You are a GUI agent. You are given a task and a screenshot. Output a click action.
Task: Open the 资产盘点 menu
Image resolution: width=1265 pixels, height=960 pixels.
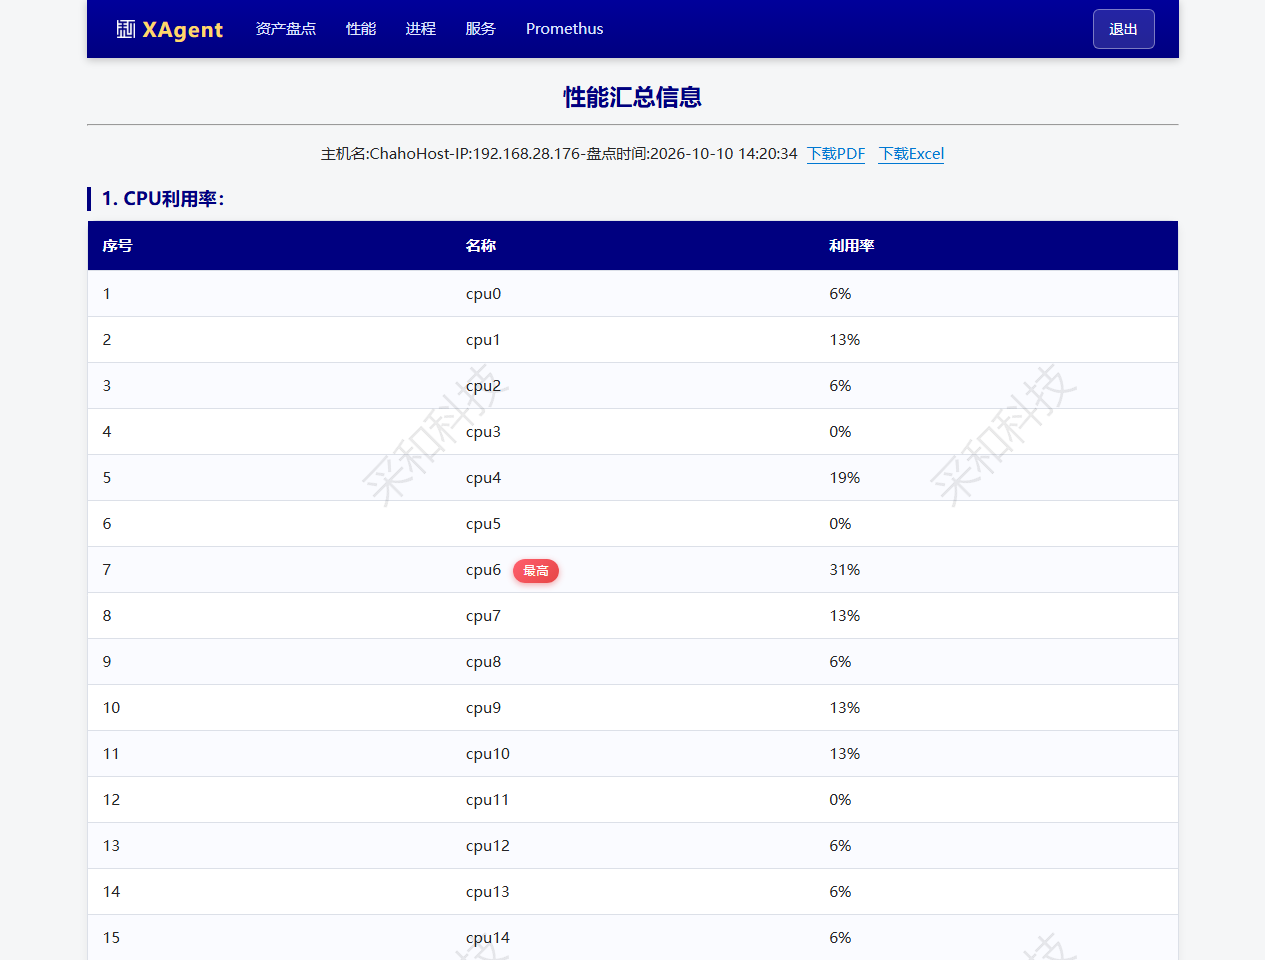tap(286, 29)
